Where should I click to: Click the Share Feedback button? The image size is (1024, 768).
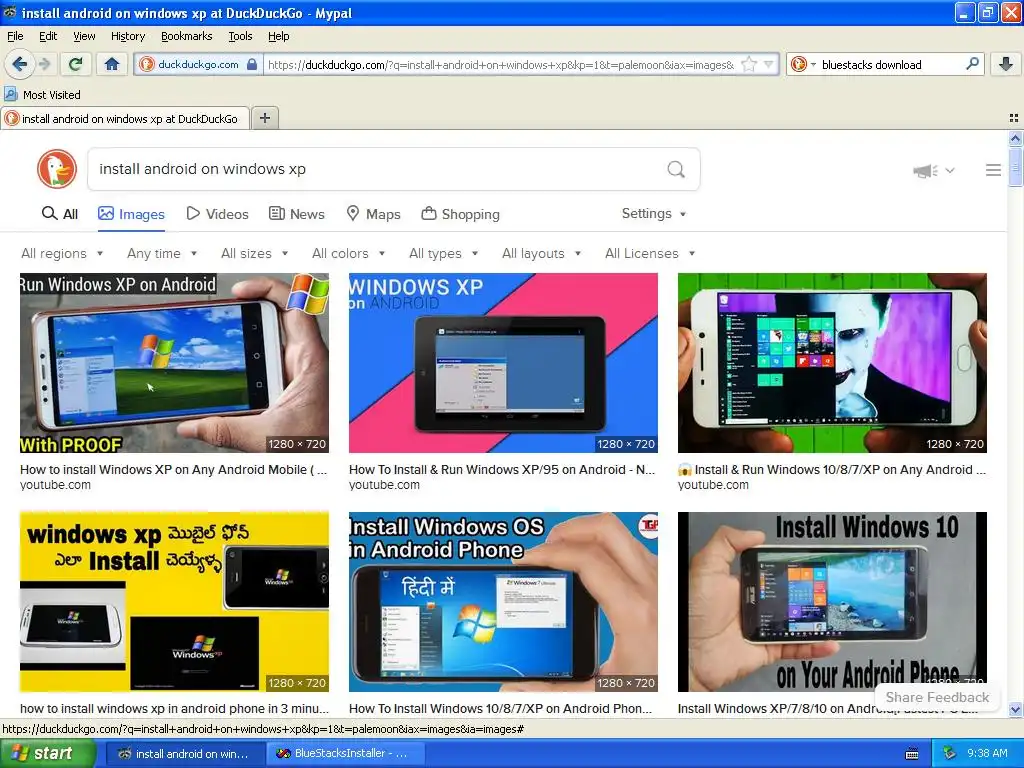tap(937, 697)
